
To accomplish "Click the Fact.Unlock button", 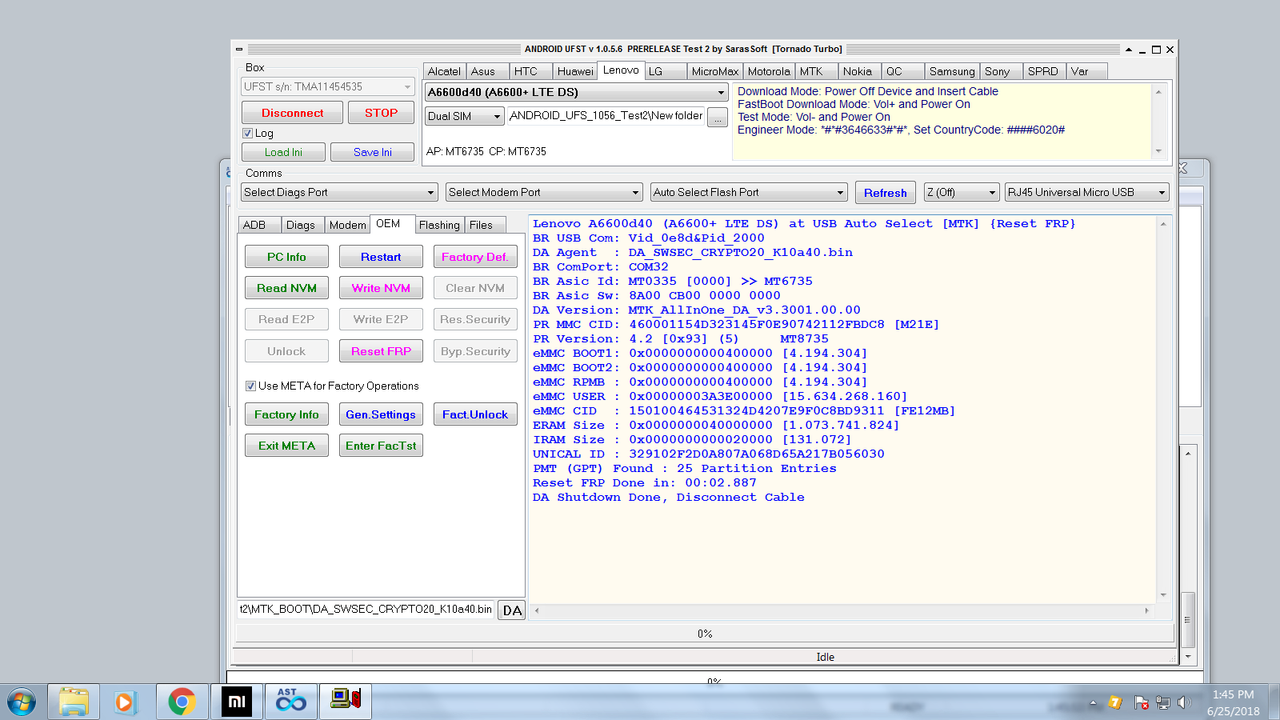I will pos(475,414).
